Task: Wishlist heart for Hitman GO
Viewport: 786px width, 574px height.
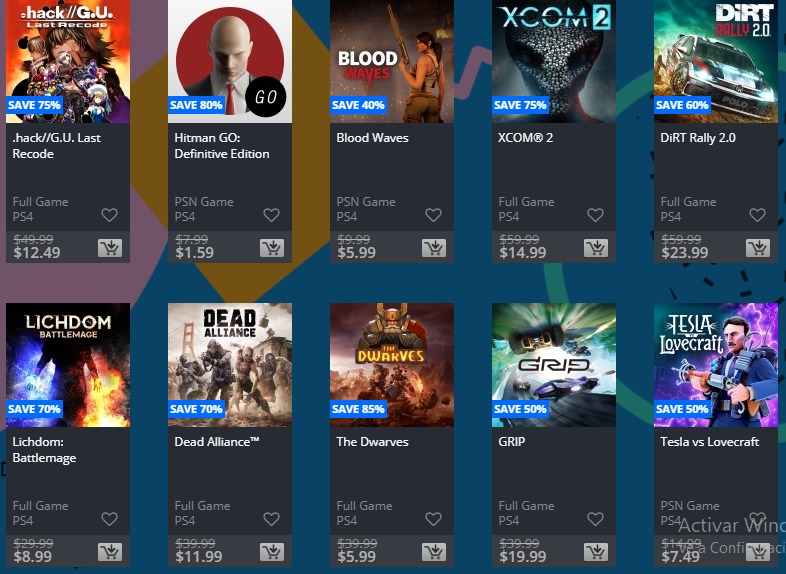Action: (271, 215)
